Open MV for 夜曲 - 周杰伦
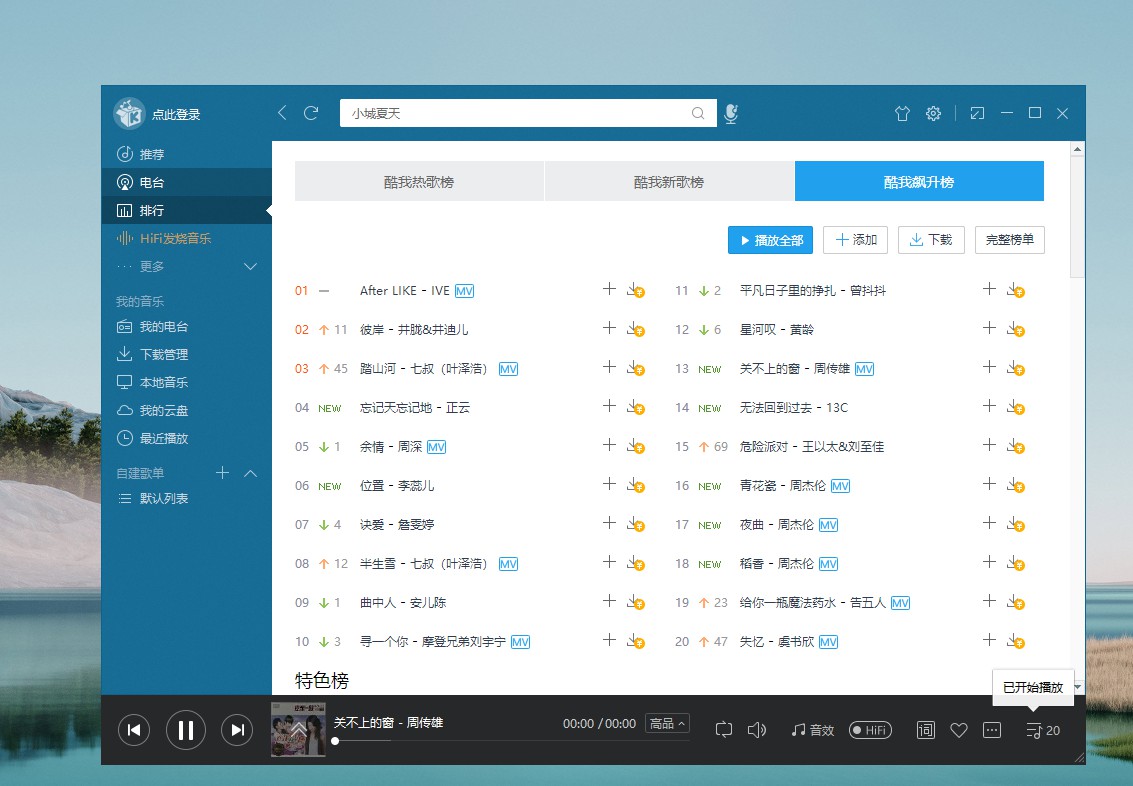Image resolution: width=1133 pixels, height=786 pixels. [828, 525]
